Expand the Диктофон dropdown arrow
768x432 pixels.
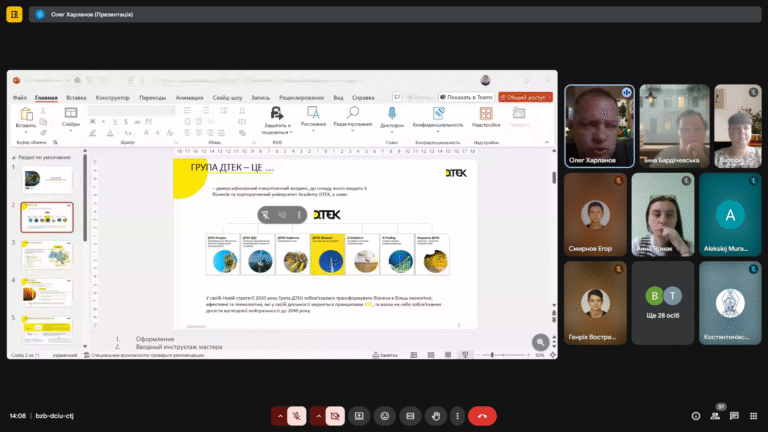point(392,131)
